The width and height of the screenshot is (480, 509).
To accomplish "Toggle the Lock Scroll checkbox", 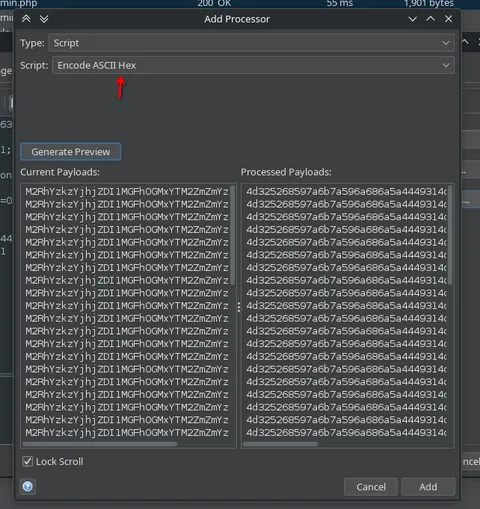I will 27,461.
